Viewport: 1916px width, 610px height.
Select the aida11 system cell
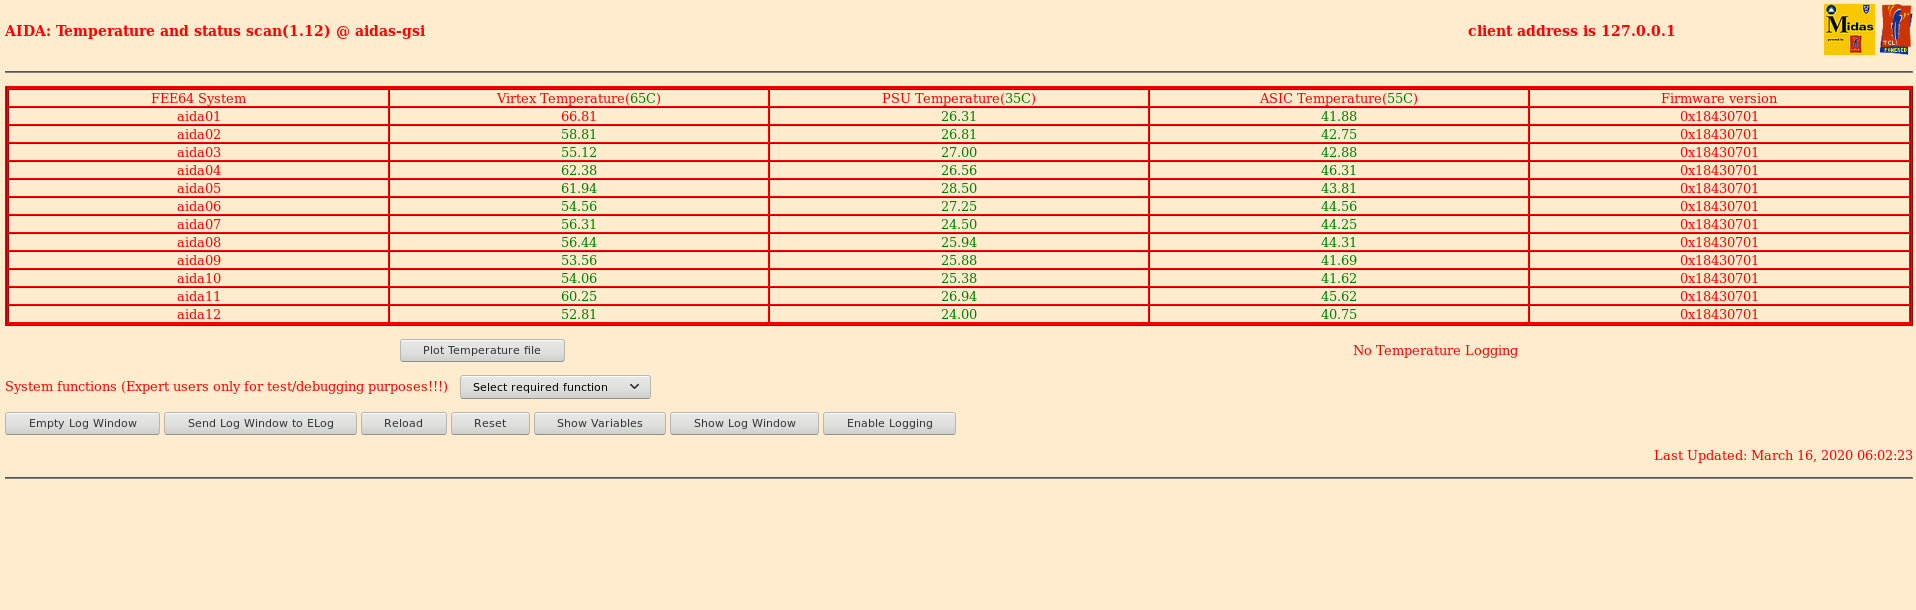199,297
